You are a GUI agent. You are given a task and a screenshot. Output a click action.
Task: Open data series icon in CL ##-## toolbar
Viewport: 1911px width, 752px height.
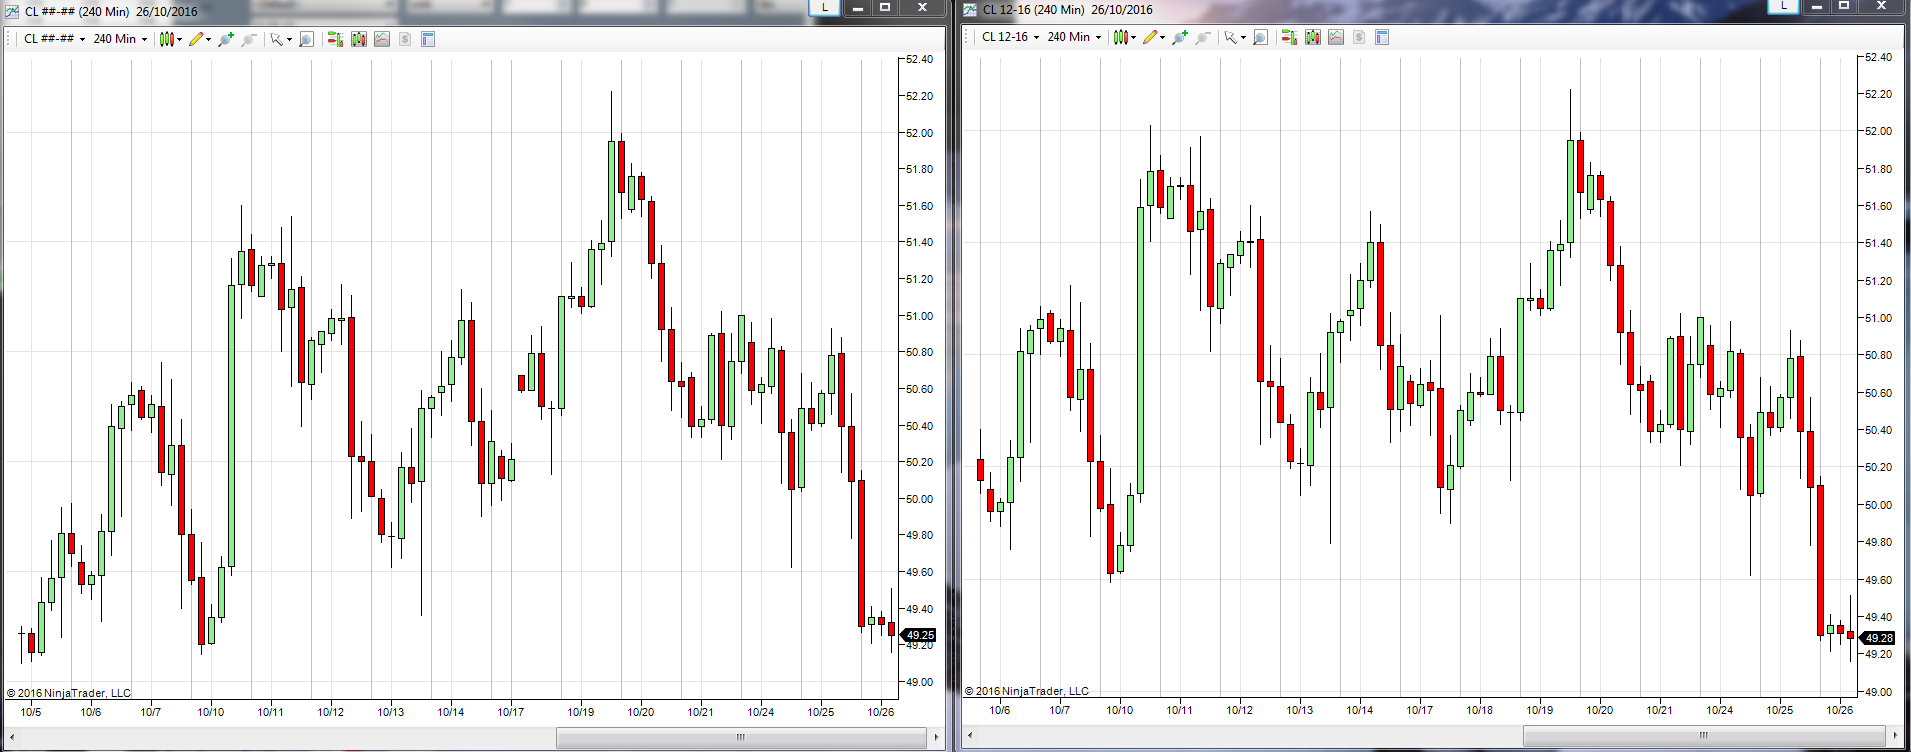pos(359,39)
